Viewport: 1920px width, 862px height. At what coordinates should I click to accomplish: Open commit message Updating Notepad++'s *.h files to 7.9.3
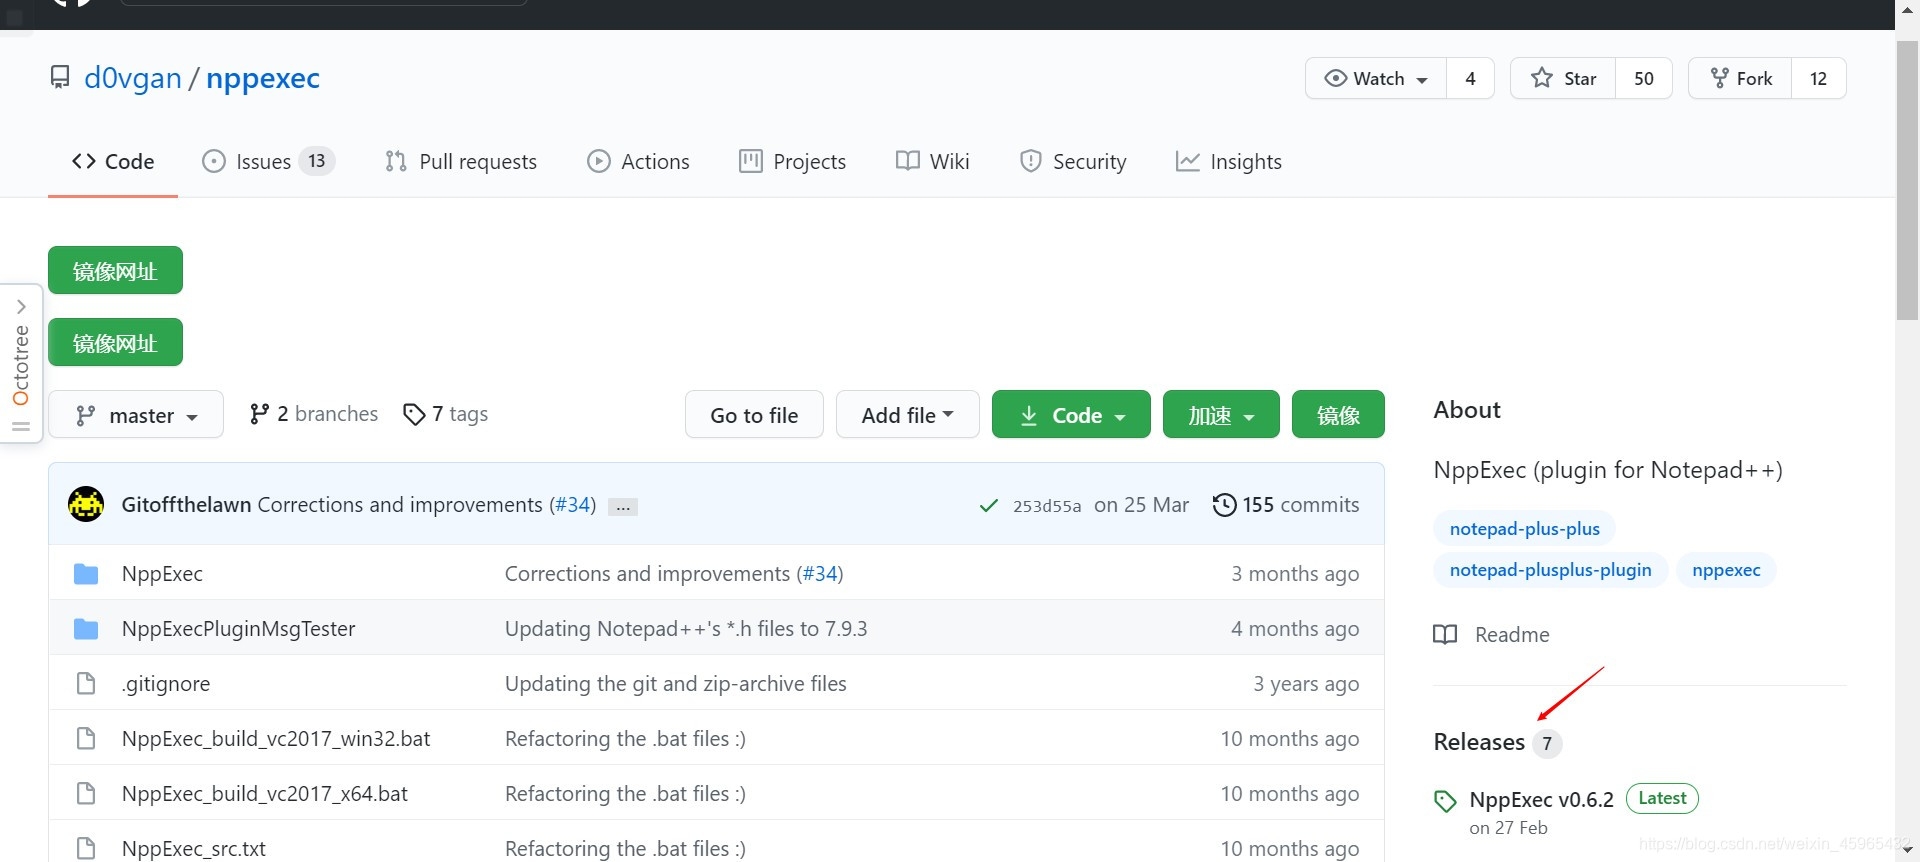(x=686, y=628)
